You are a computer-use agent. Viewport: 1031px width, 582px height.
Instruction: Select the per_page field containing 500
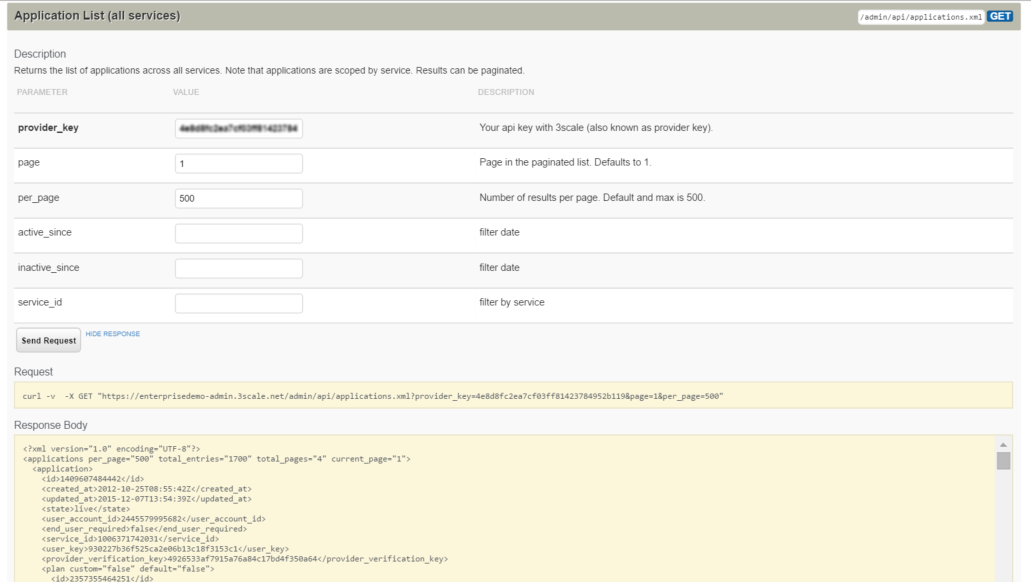click(x=238, y=198)
